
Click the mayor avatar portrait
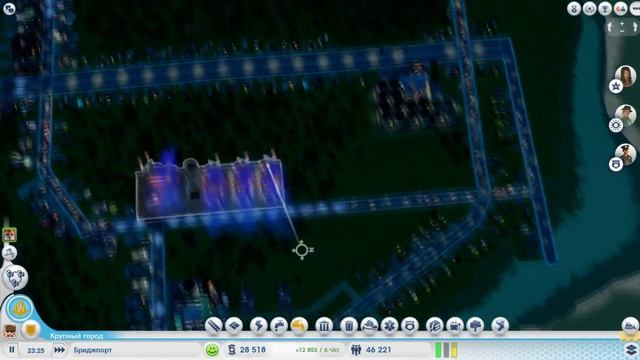(10, 330)
